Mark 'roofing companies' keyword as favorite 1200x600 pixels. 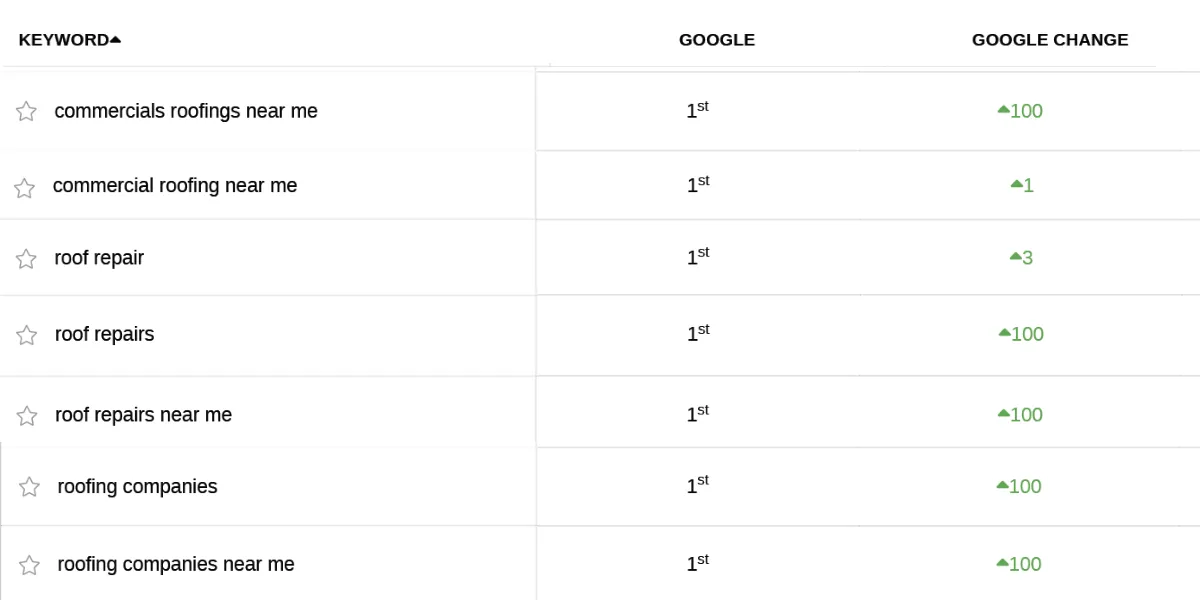click(29, 487)
